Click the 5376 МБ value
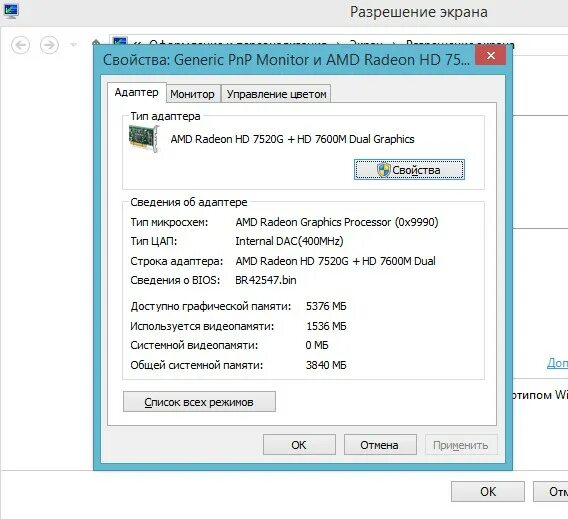 326,306
